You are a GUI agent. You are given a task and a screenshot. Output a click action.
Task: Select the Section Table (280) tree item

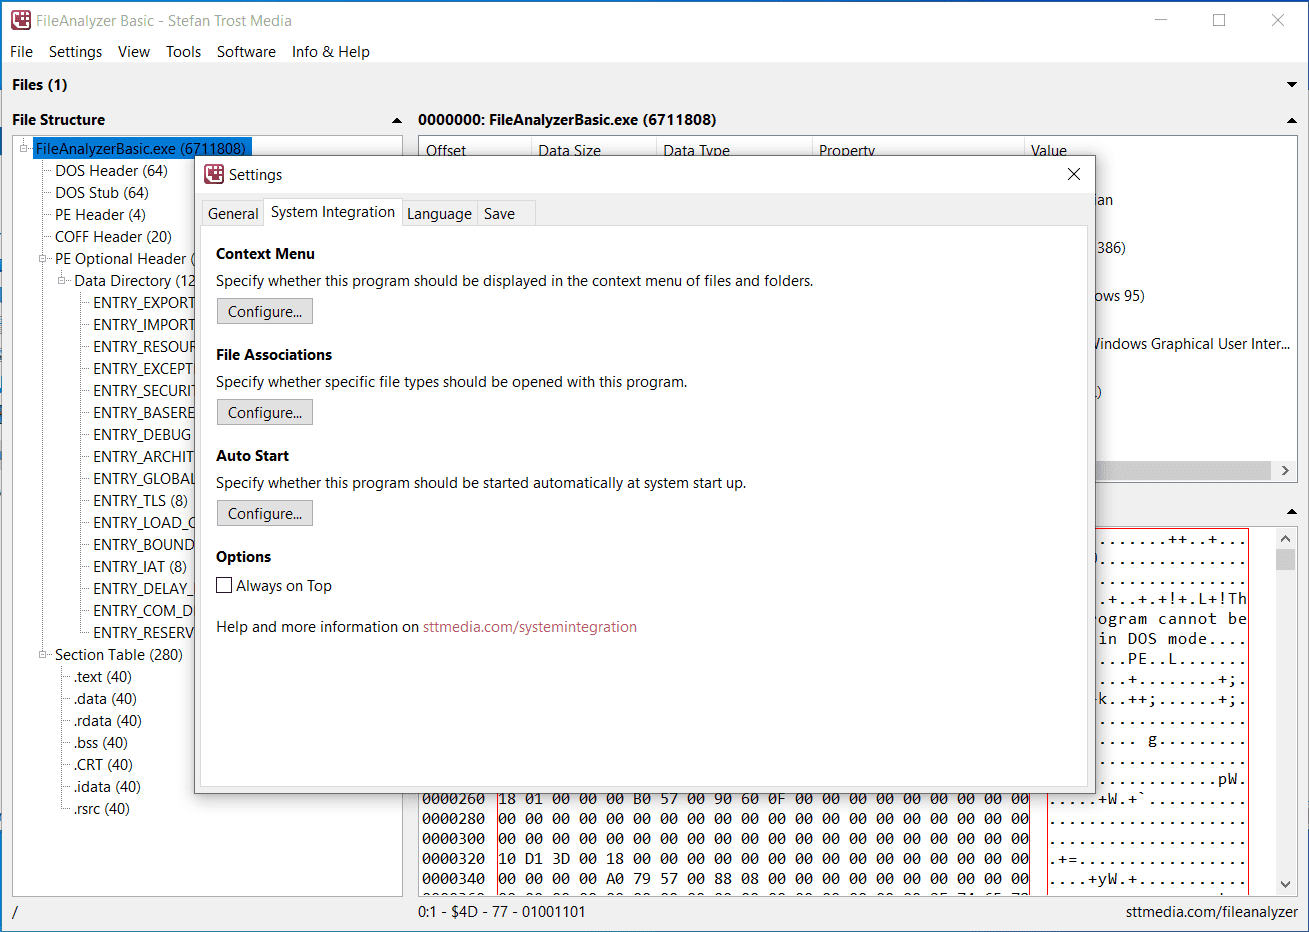coord(119,654)
